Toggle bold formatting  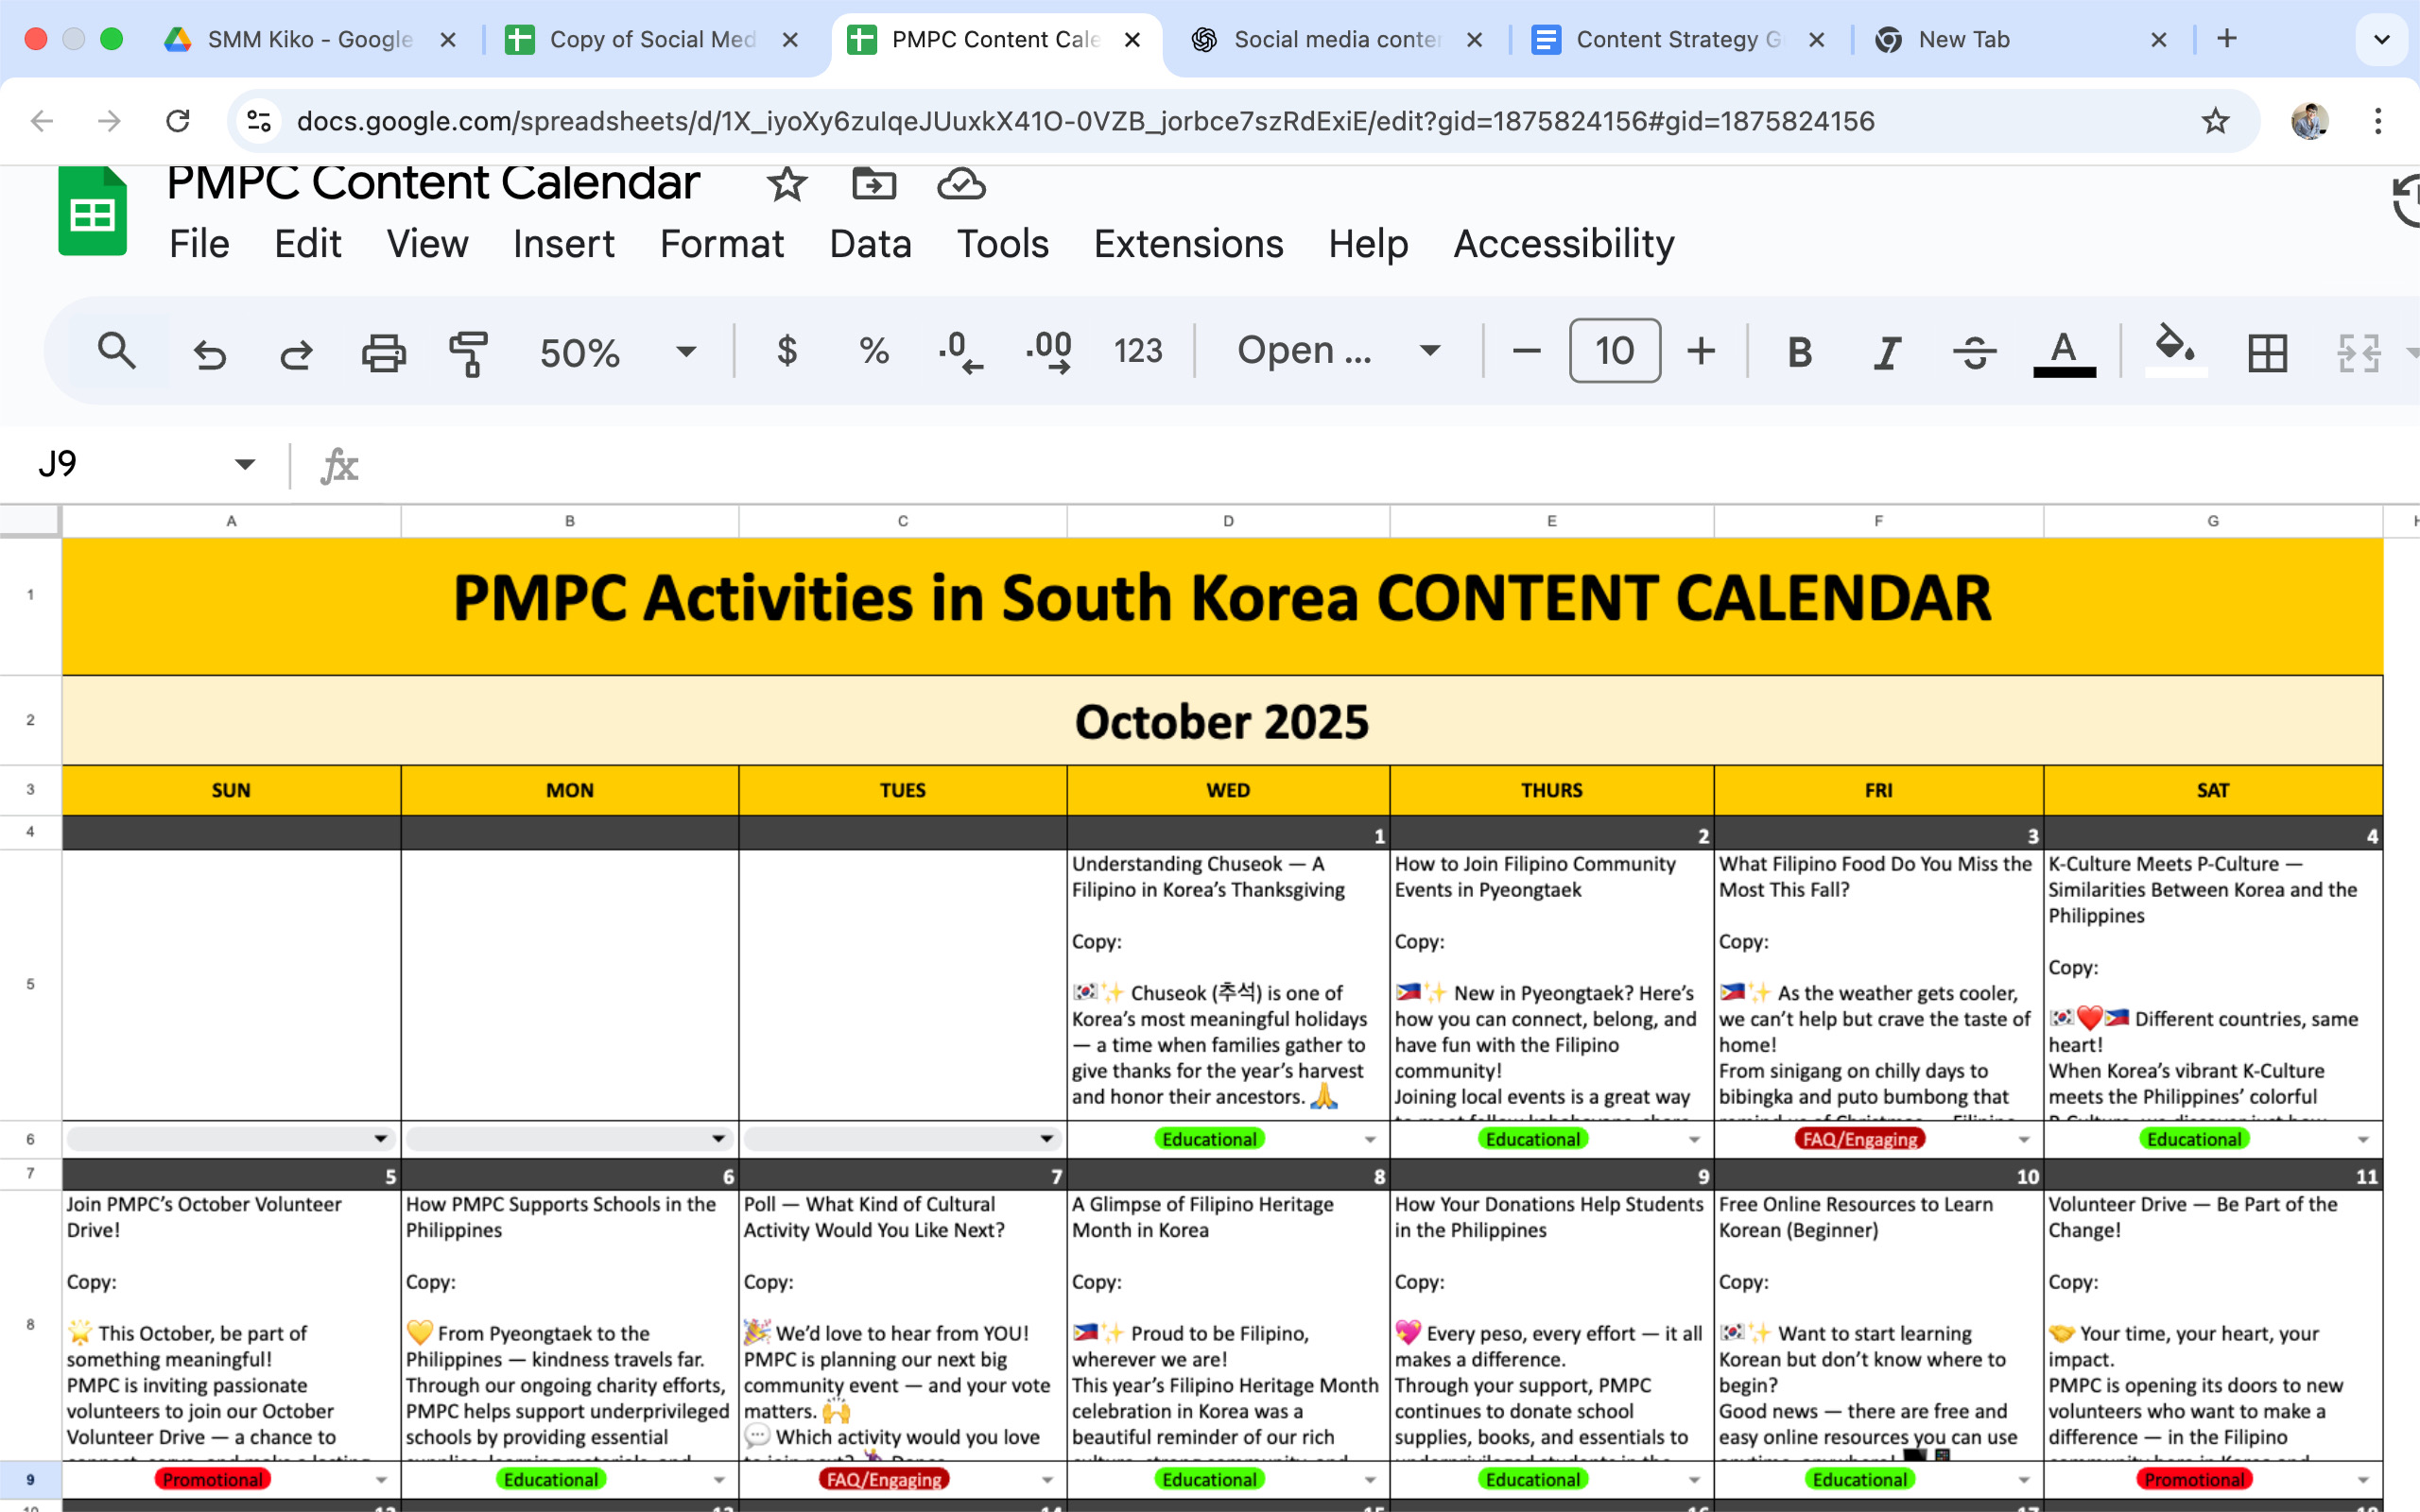pyautogui.click(x=1799, y=352)
